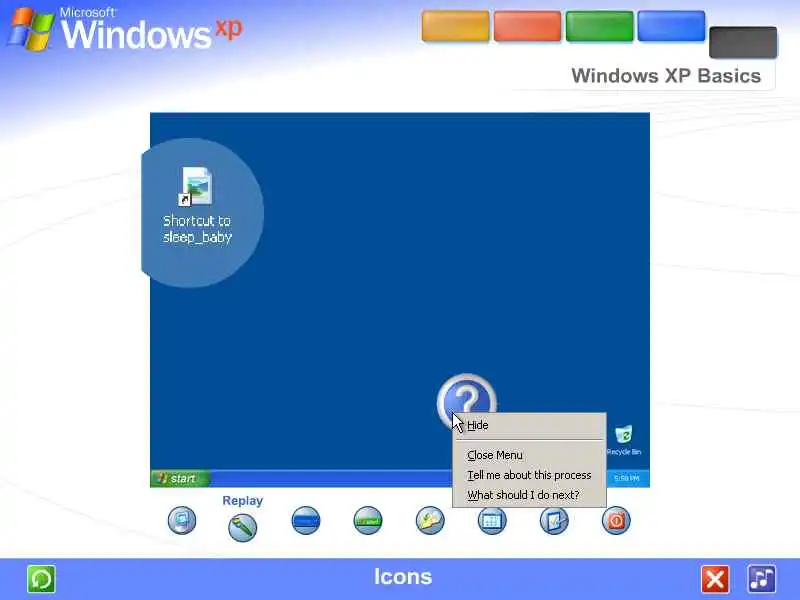Click the green colored tab button
This screenshot has height=600, width=800.
tap(599, 26)
